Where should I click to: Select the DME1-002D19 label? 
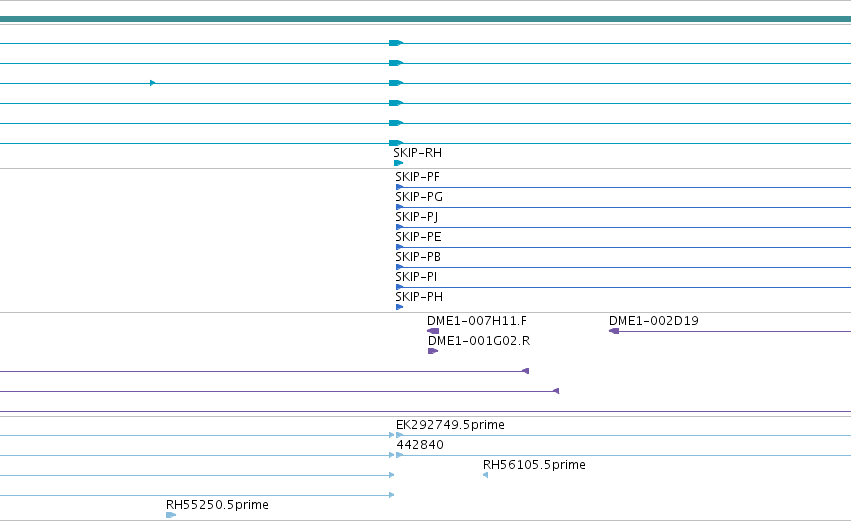pyautogui.click(x=653, y=321)
